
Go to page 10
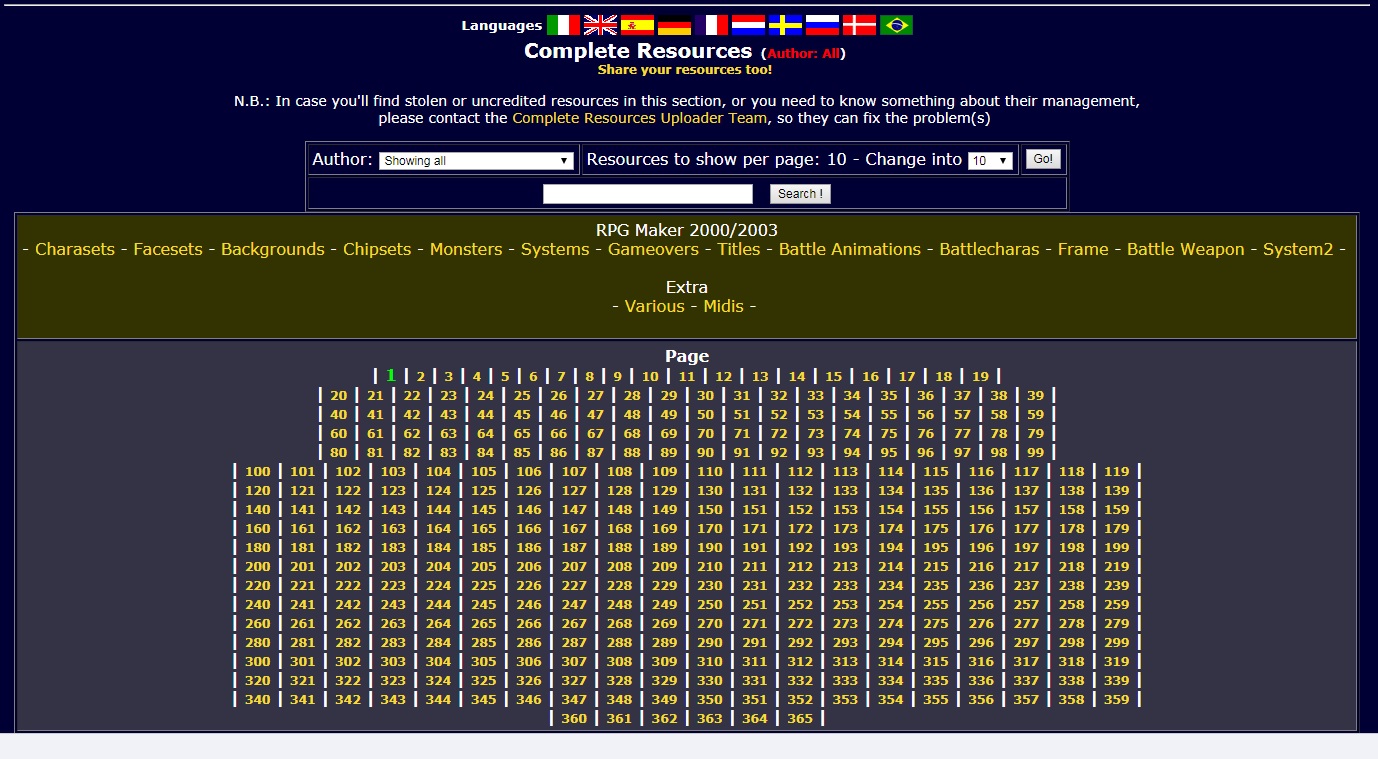tap(650, 377)
